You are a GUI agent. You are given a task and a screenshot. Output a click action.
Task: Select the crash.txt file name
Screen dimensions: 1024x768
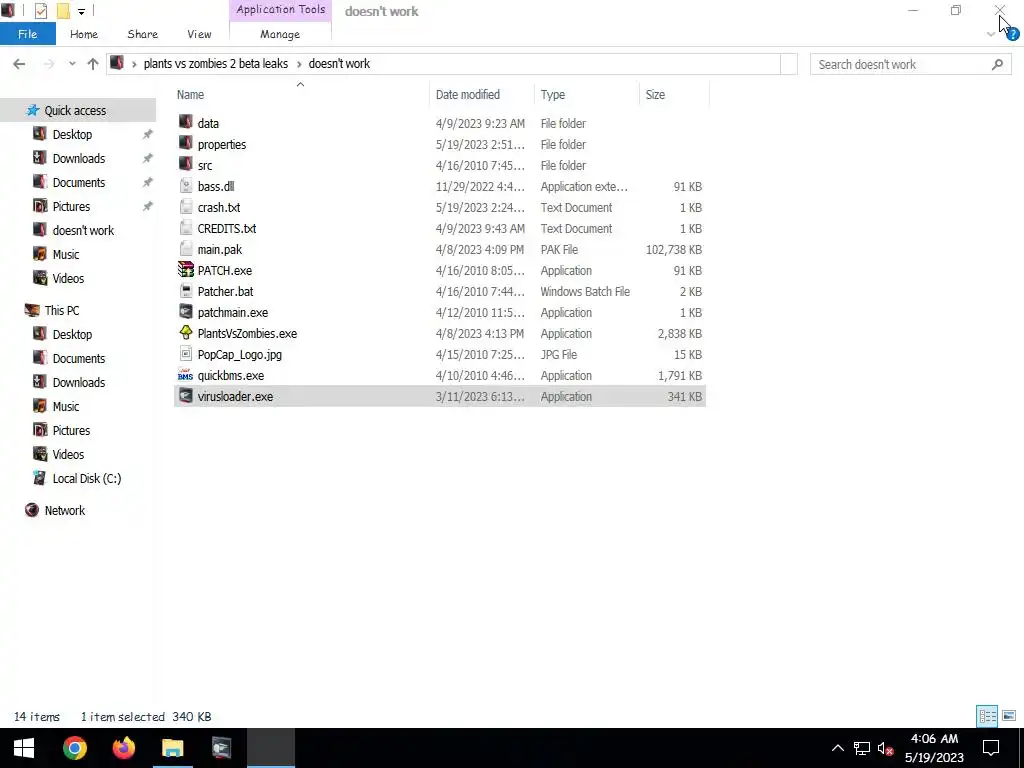(219, 208)
